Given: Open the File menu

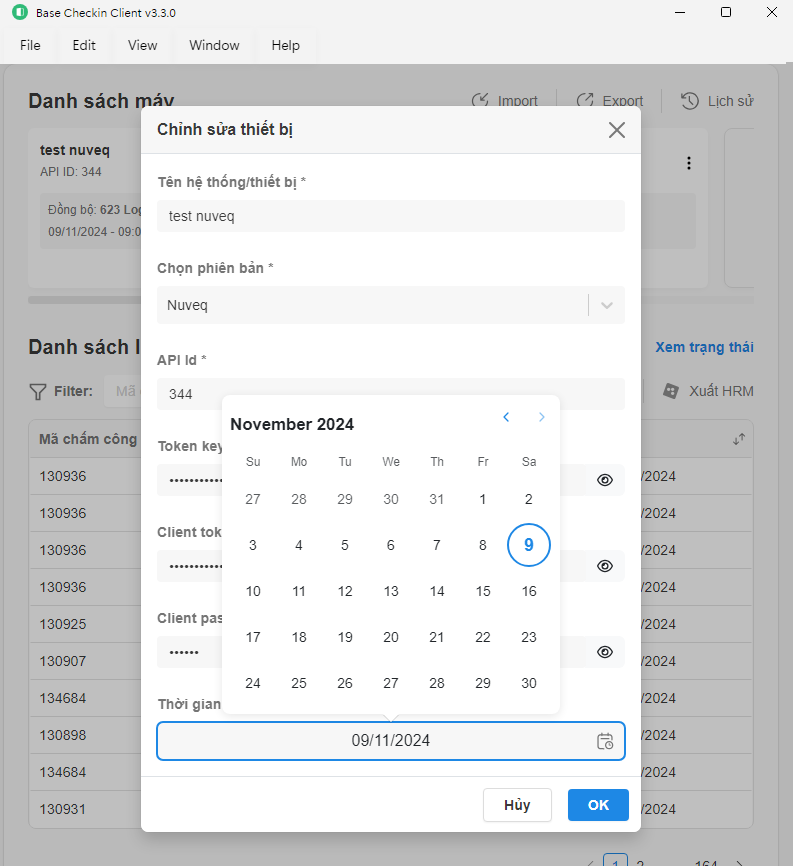Looking at the screenshot, I should [30, 45].
